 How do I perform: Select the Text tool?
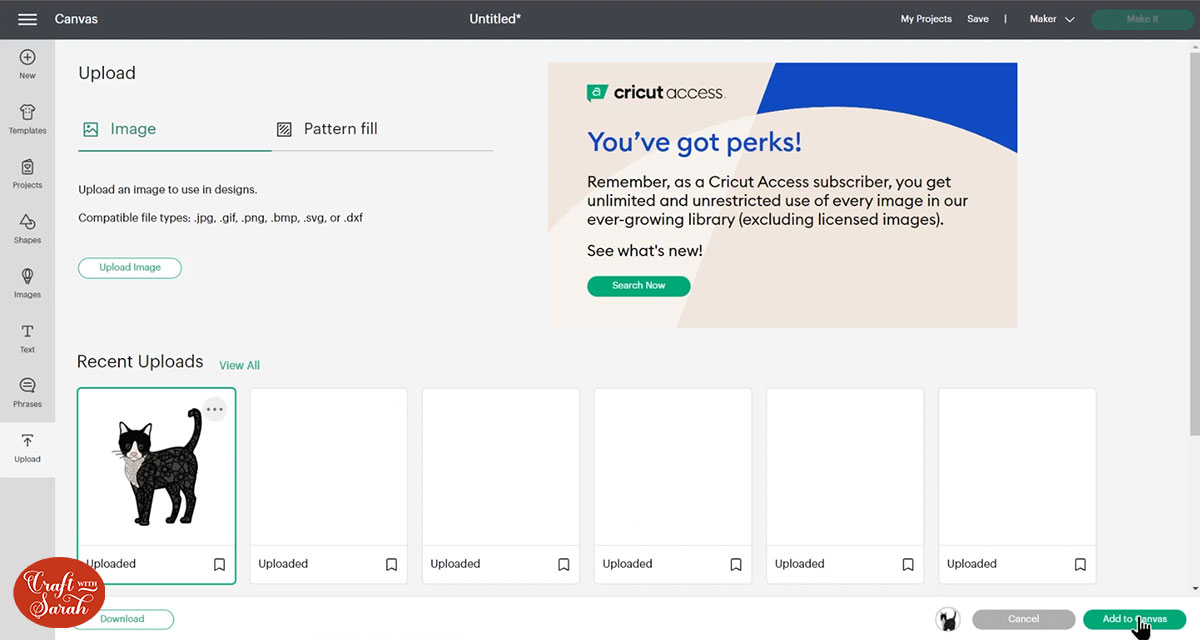click(27, 337)
